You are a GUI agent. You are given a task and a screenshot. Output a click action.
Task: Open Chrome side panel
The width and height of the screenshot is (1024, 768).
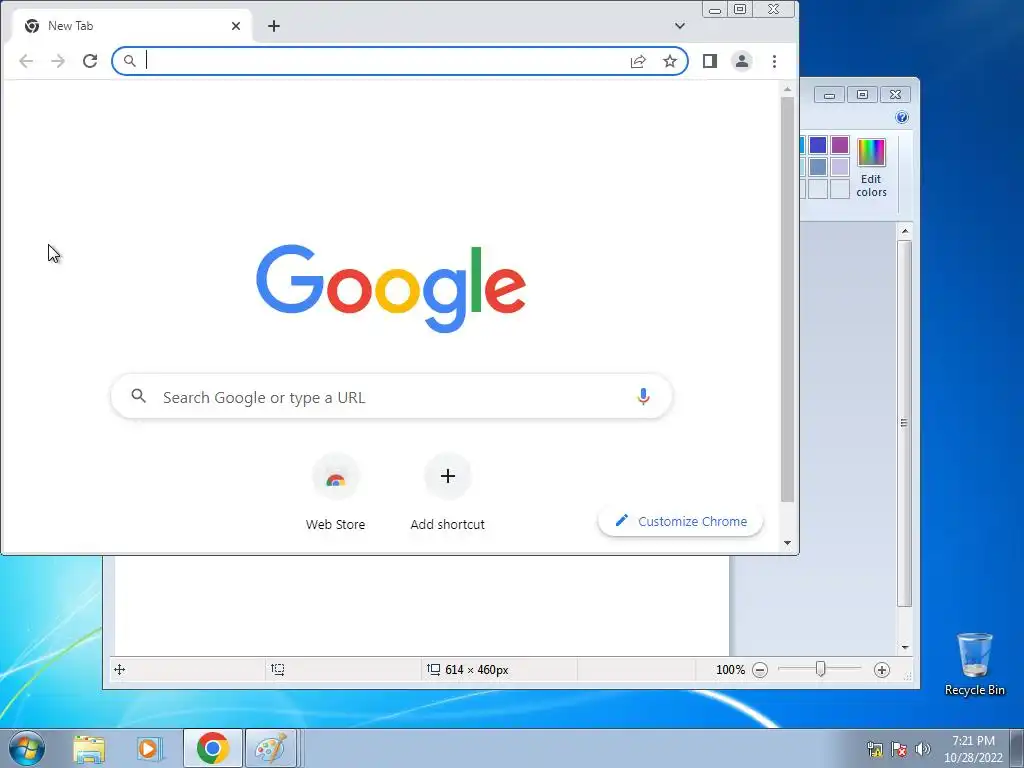pos(710,61)
